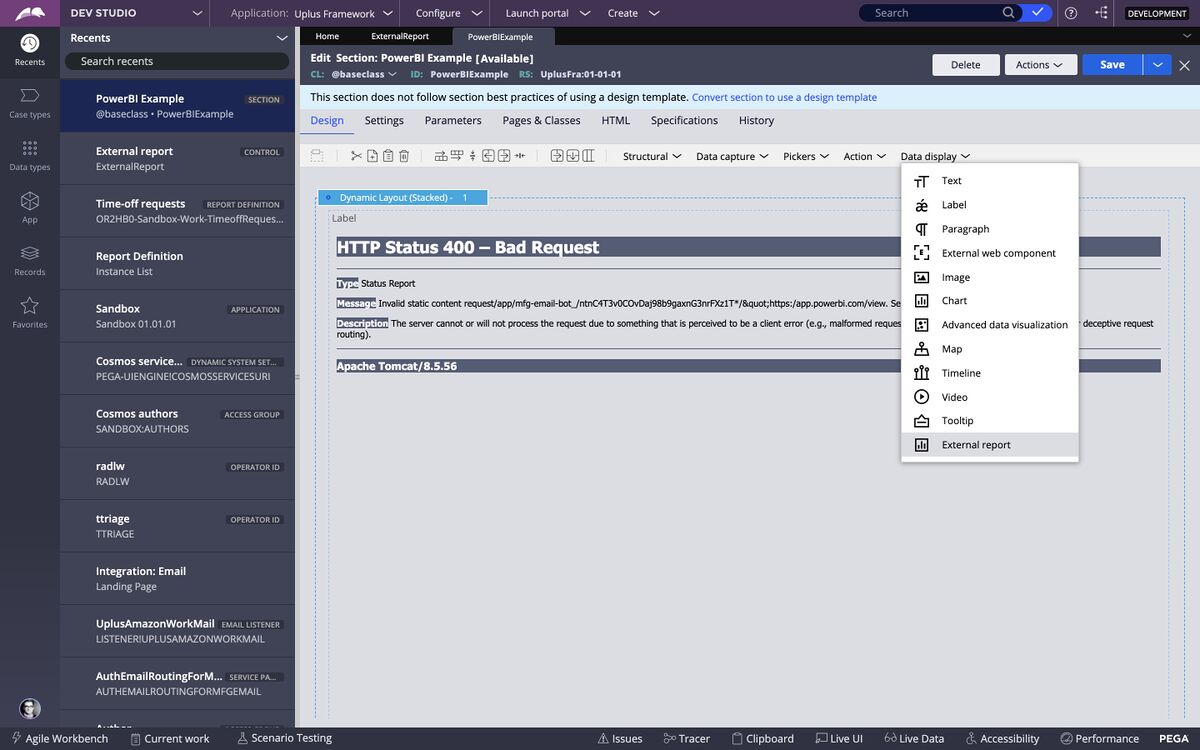This screenshot has height=750, width=1200.
Task: Open Accessibility tool in bottom bar
Action: tap(1003, 739)
